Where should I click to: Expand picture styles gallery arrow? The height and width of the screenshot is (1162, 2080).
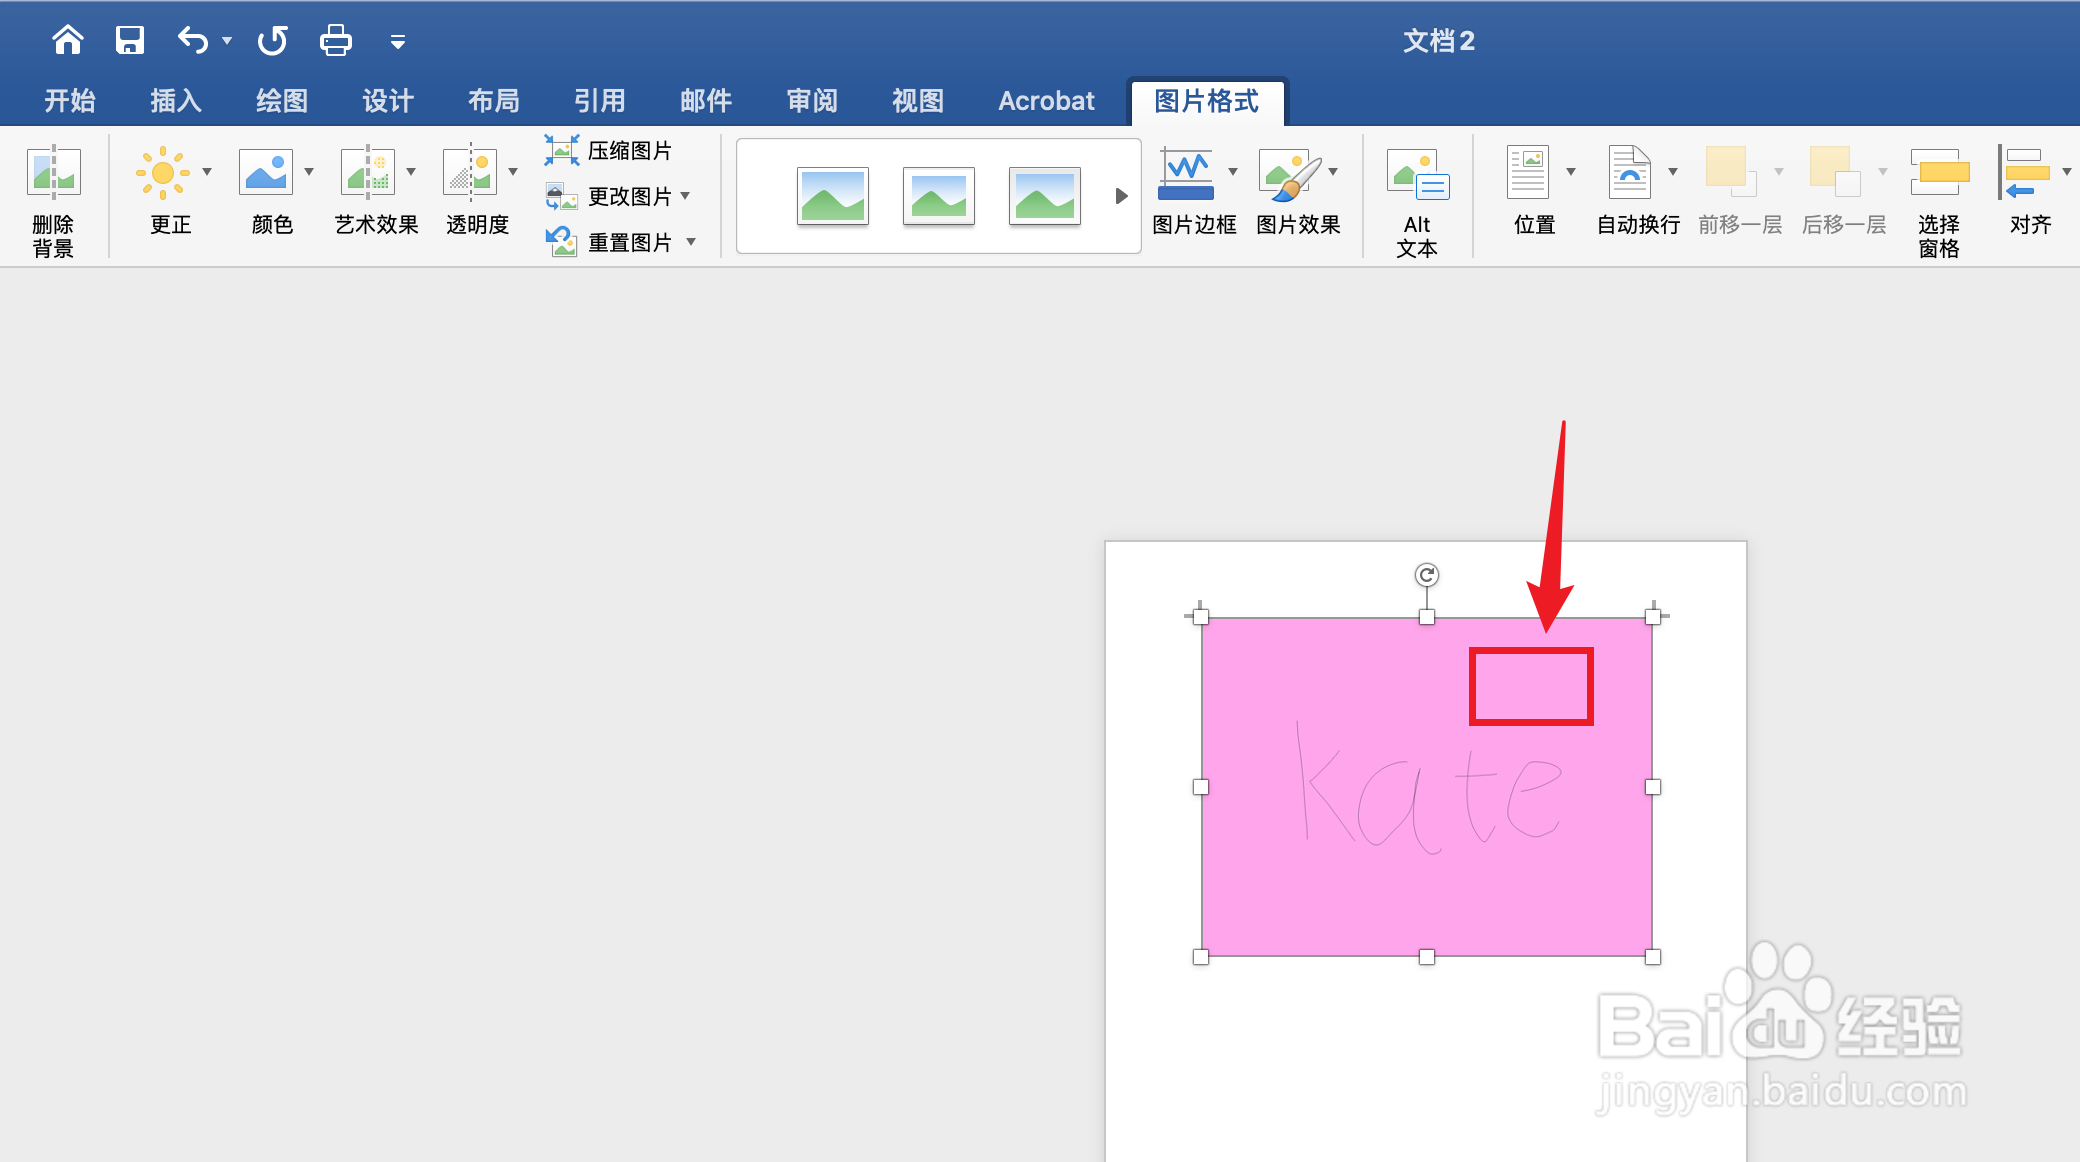point(1121,196)
